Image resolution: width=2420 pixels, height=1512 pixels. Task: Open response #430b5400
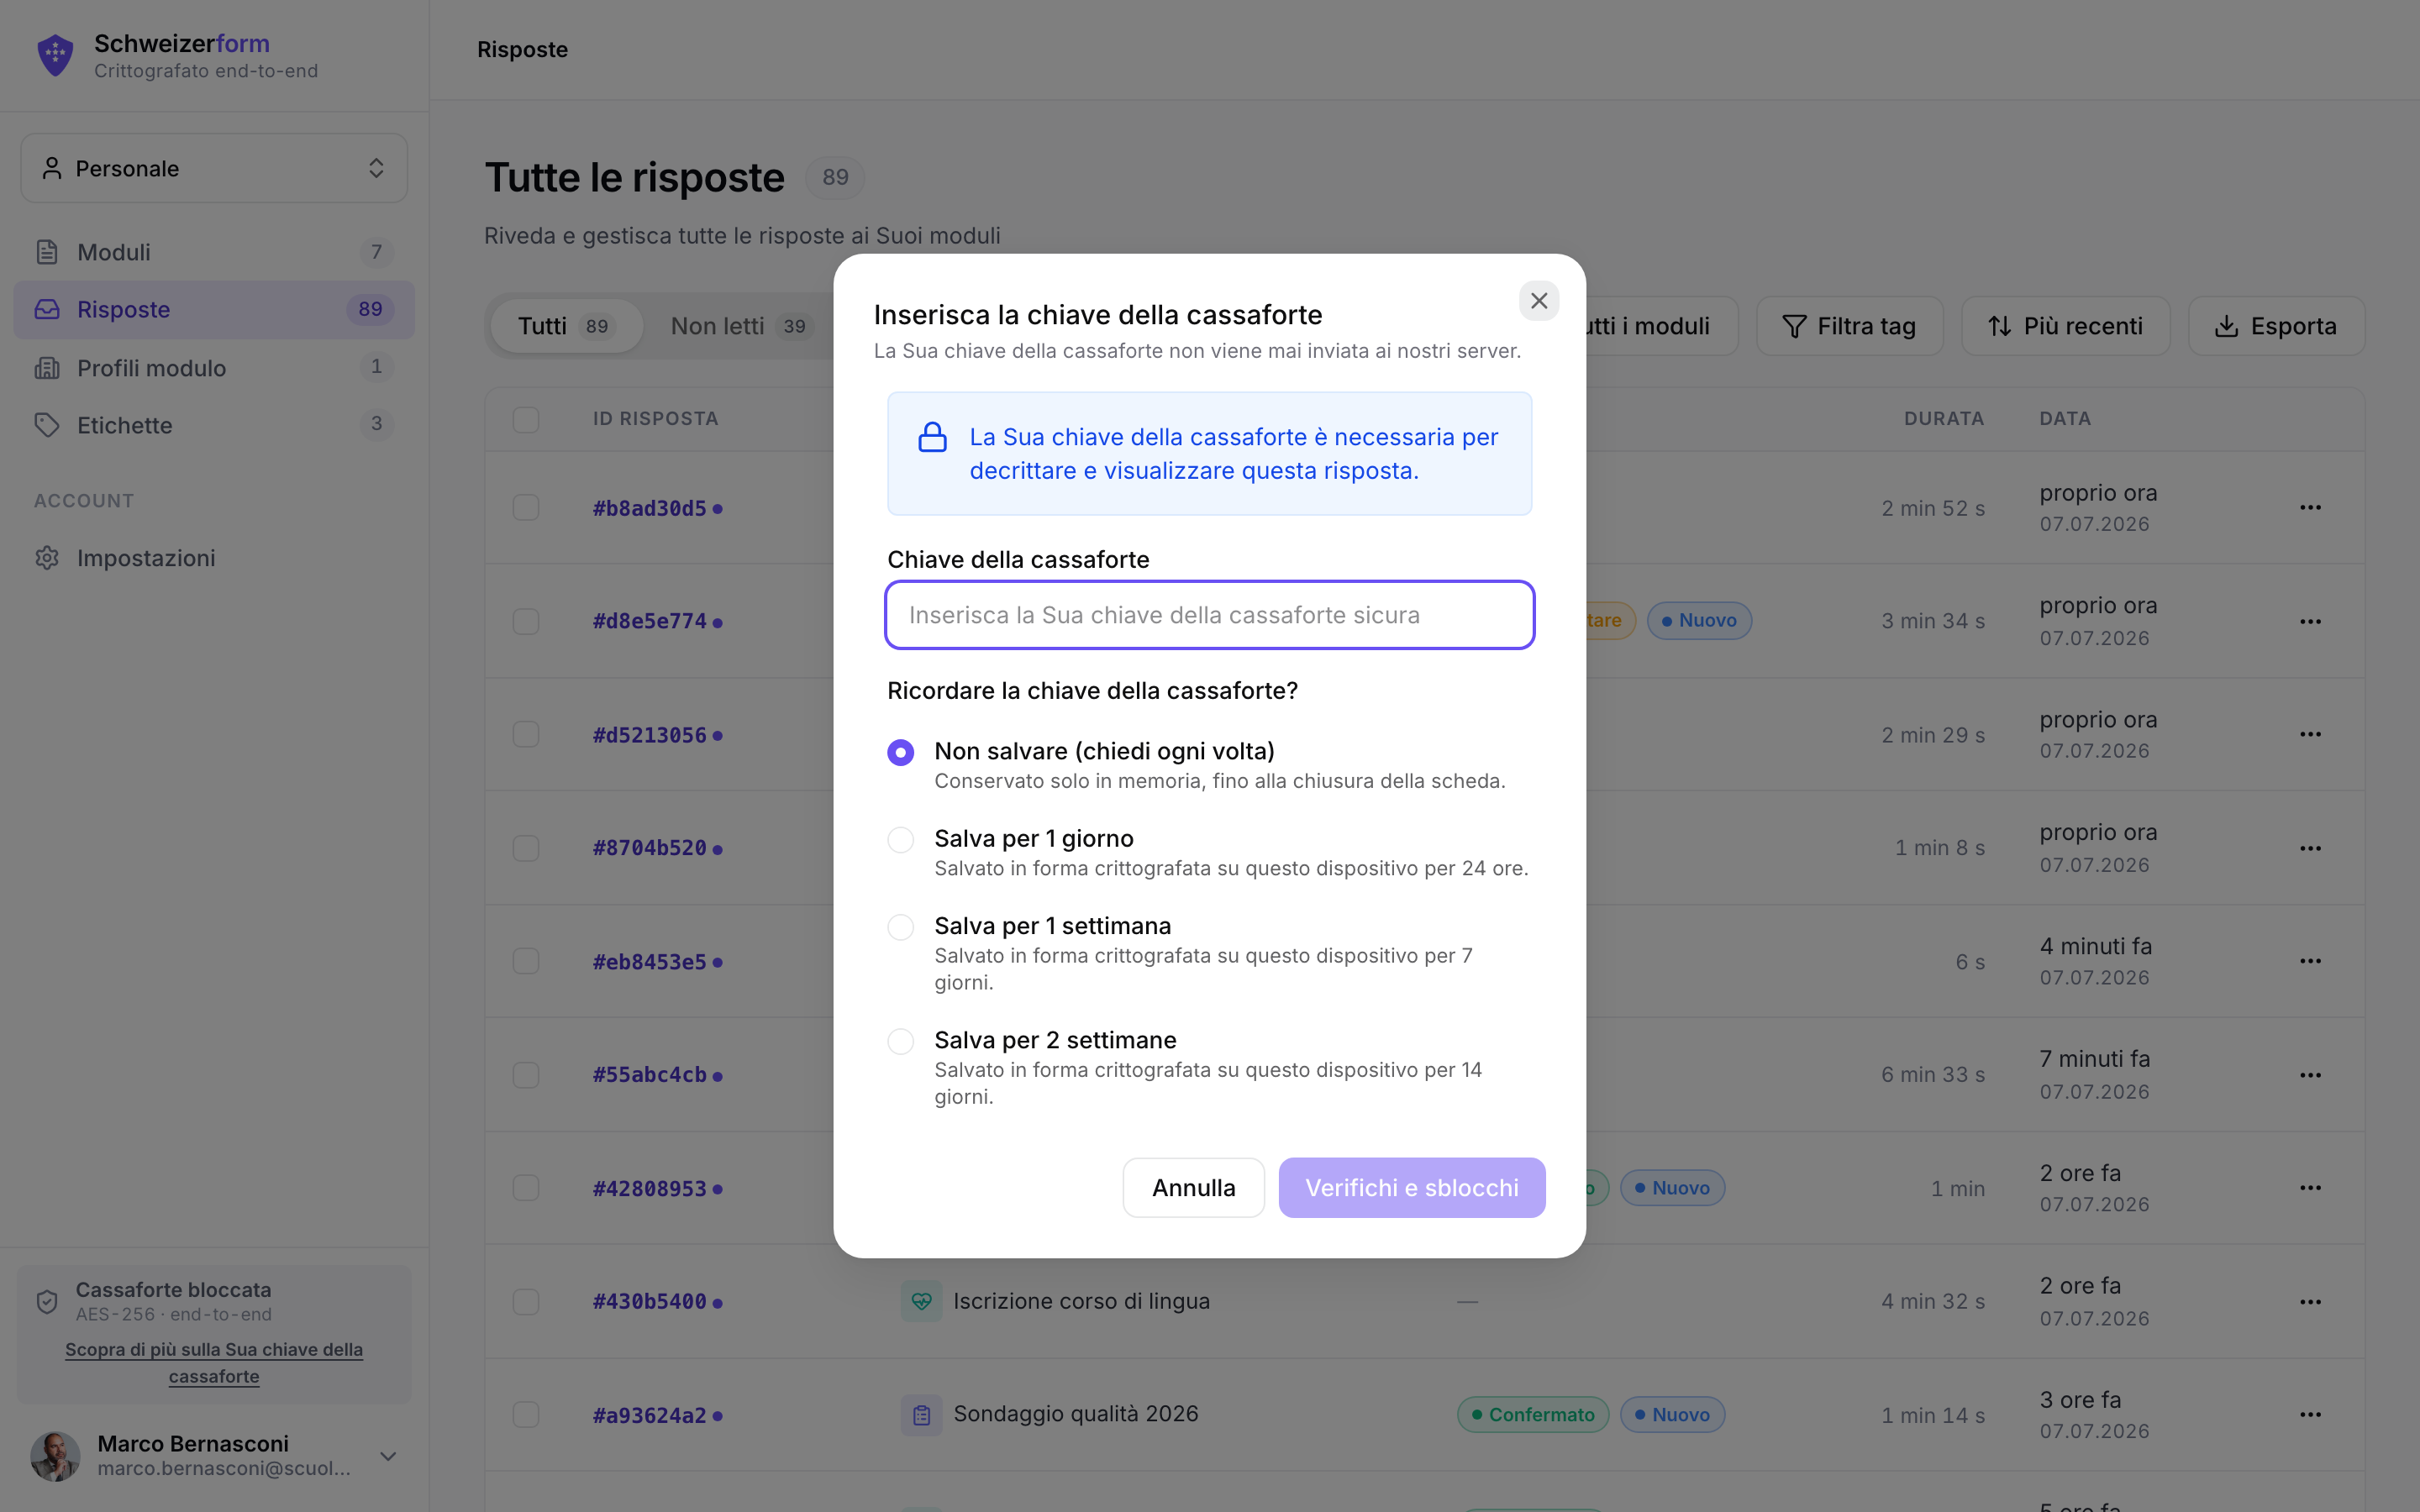click(x=650, y=1302)
